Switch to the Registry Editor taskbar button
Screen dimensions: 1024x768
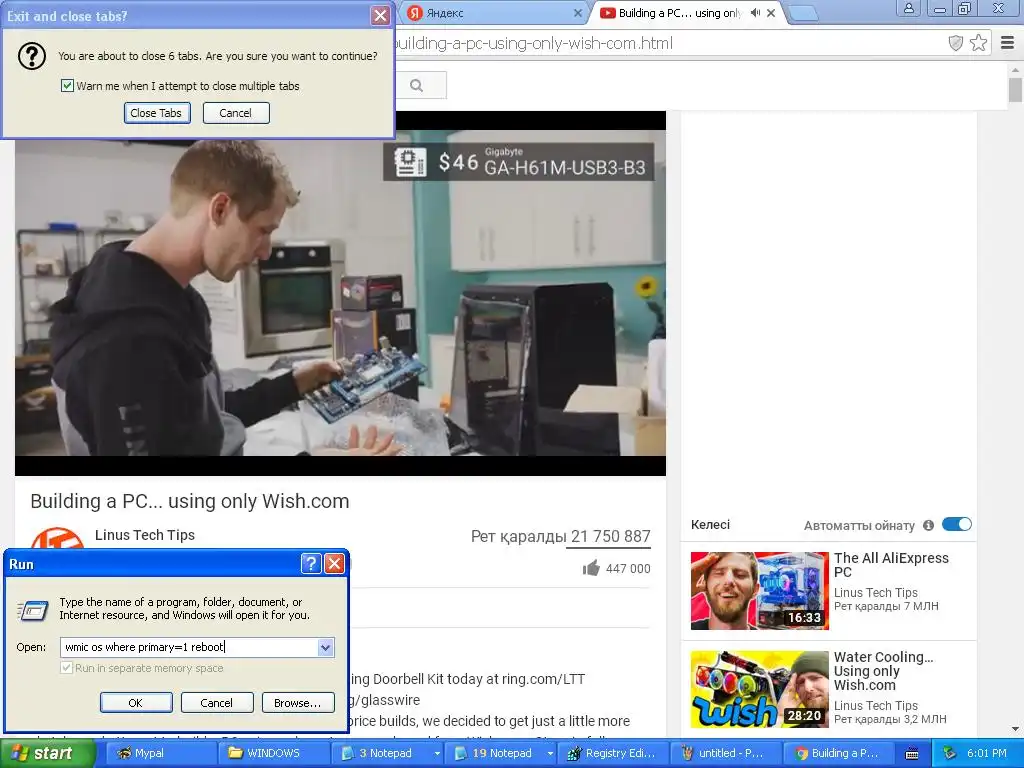click(x=615, y=754)
